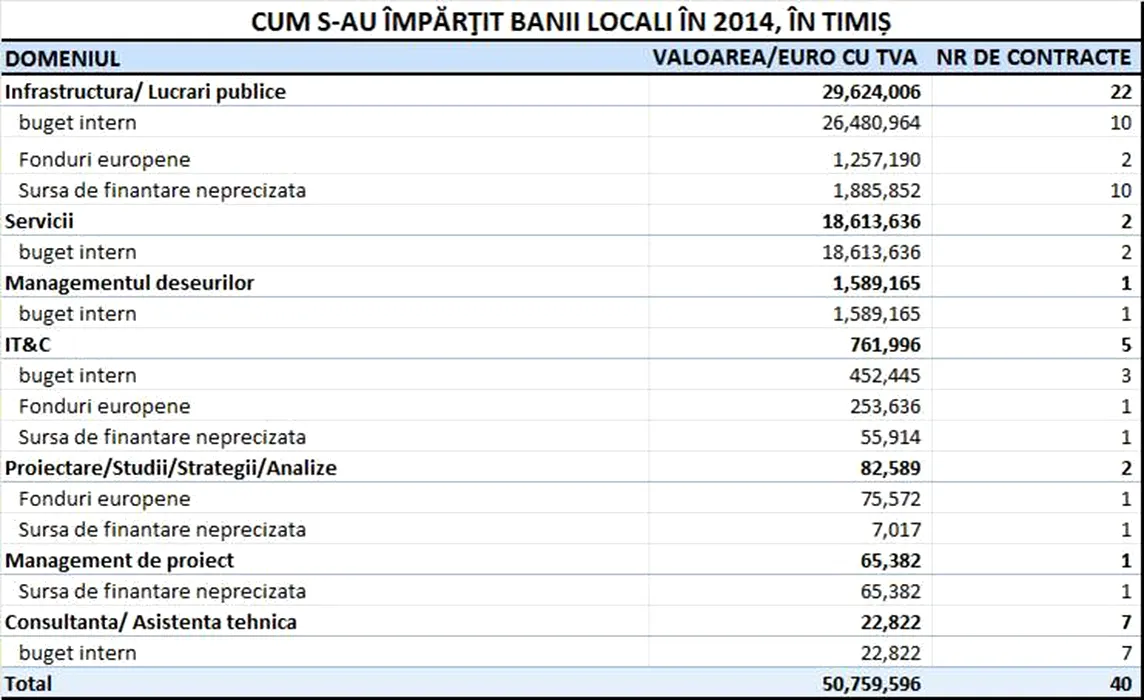
Task: Click the Consultanta/ Asistenta tehnica row label
Action: (151, 622)
